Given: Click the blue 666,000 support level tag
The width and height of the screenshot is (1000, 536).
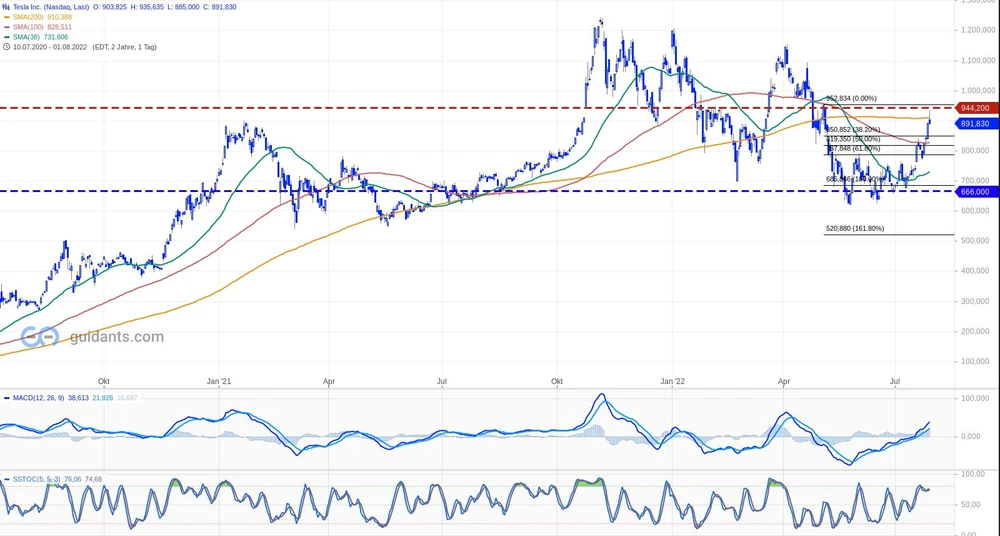Looking at the screenshot, I should click(x=974, y=191).
